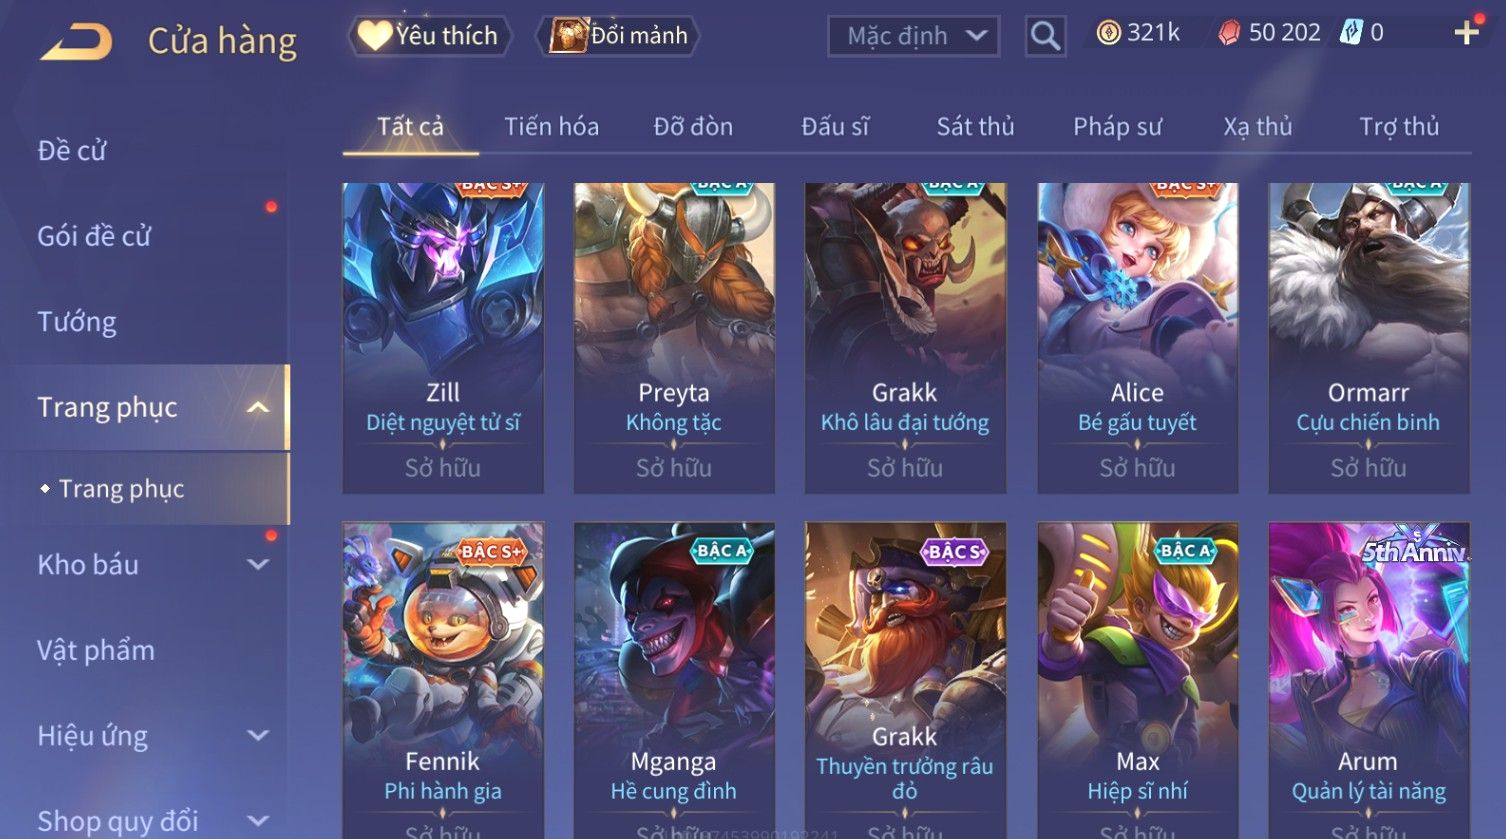
Task: Click the plus icon to add currency
Action: pyautogui.click(x=1466, y=34)
